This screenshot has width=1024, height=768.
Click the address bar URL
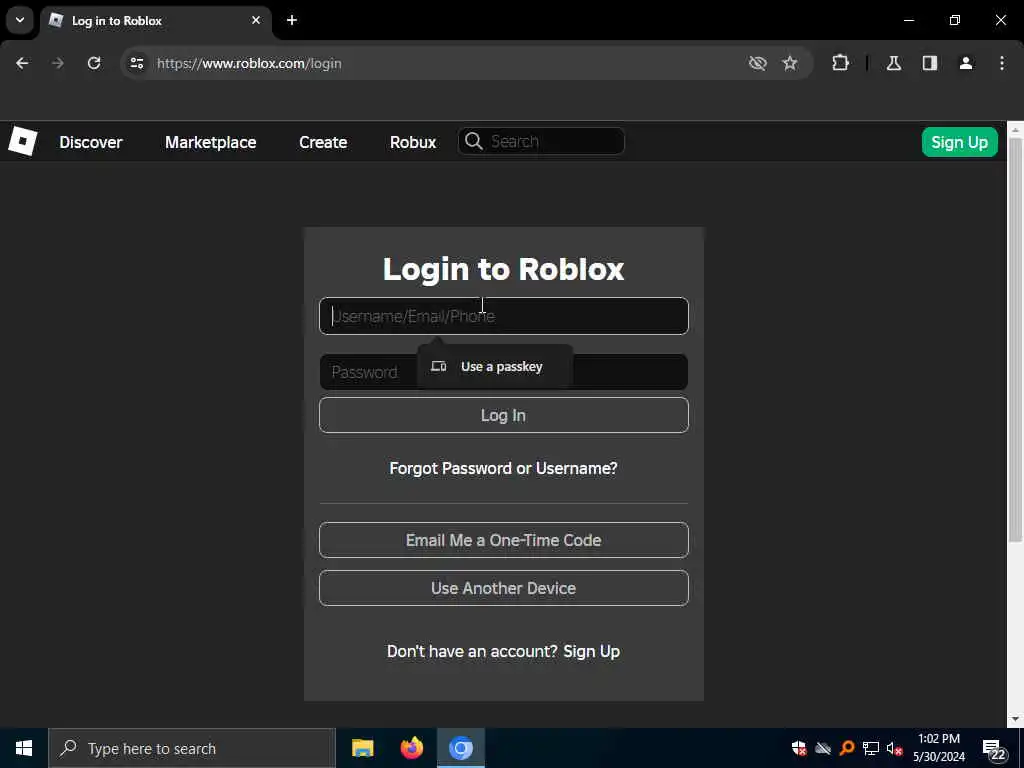[x=249, y=63]
